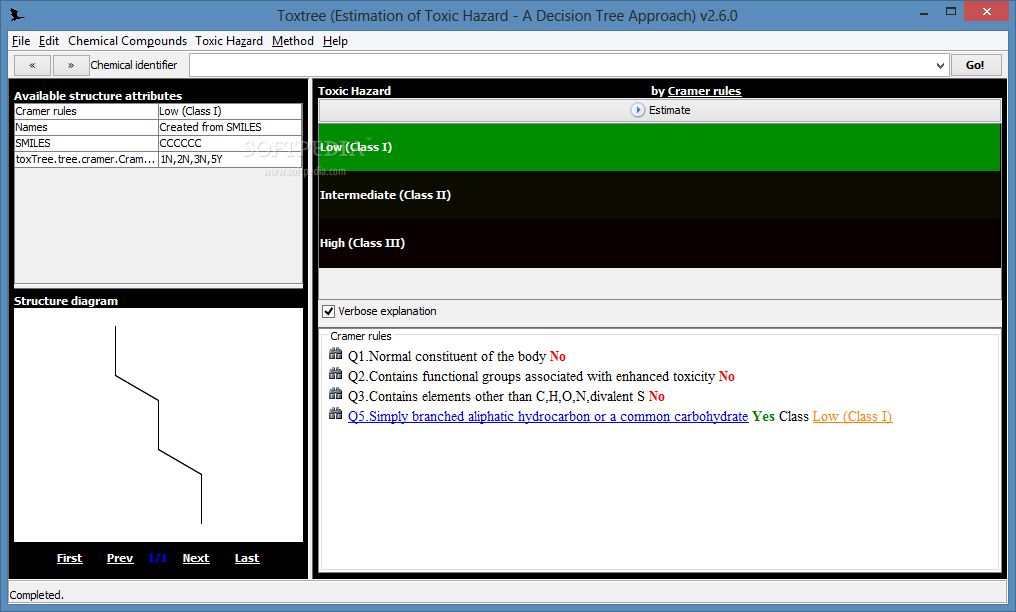Viewport: 1016px width, 612px height.
Task: Click the Last structure link
Action: [x=247, y=558]
